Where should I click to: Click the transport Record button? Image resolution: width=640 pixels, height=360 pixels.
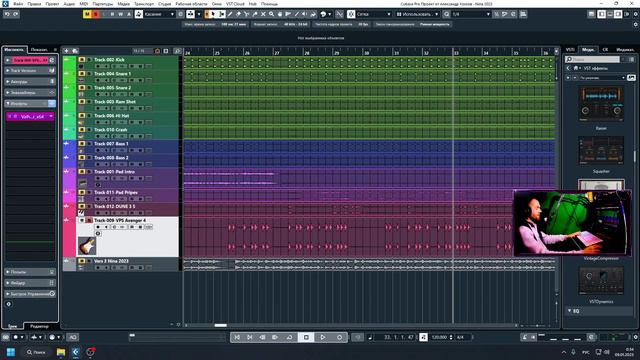340,337
